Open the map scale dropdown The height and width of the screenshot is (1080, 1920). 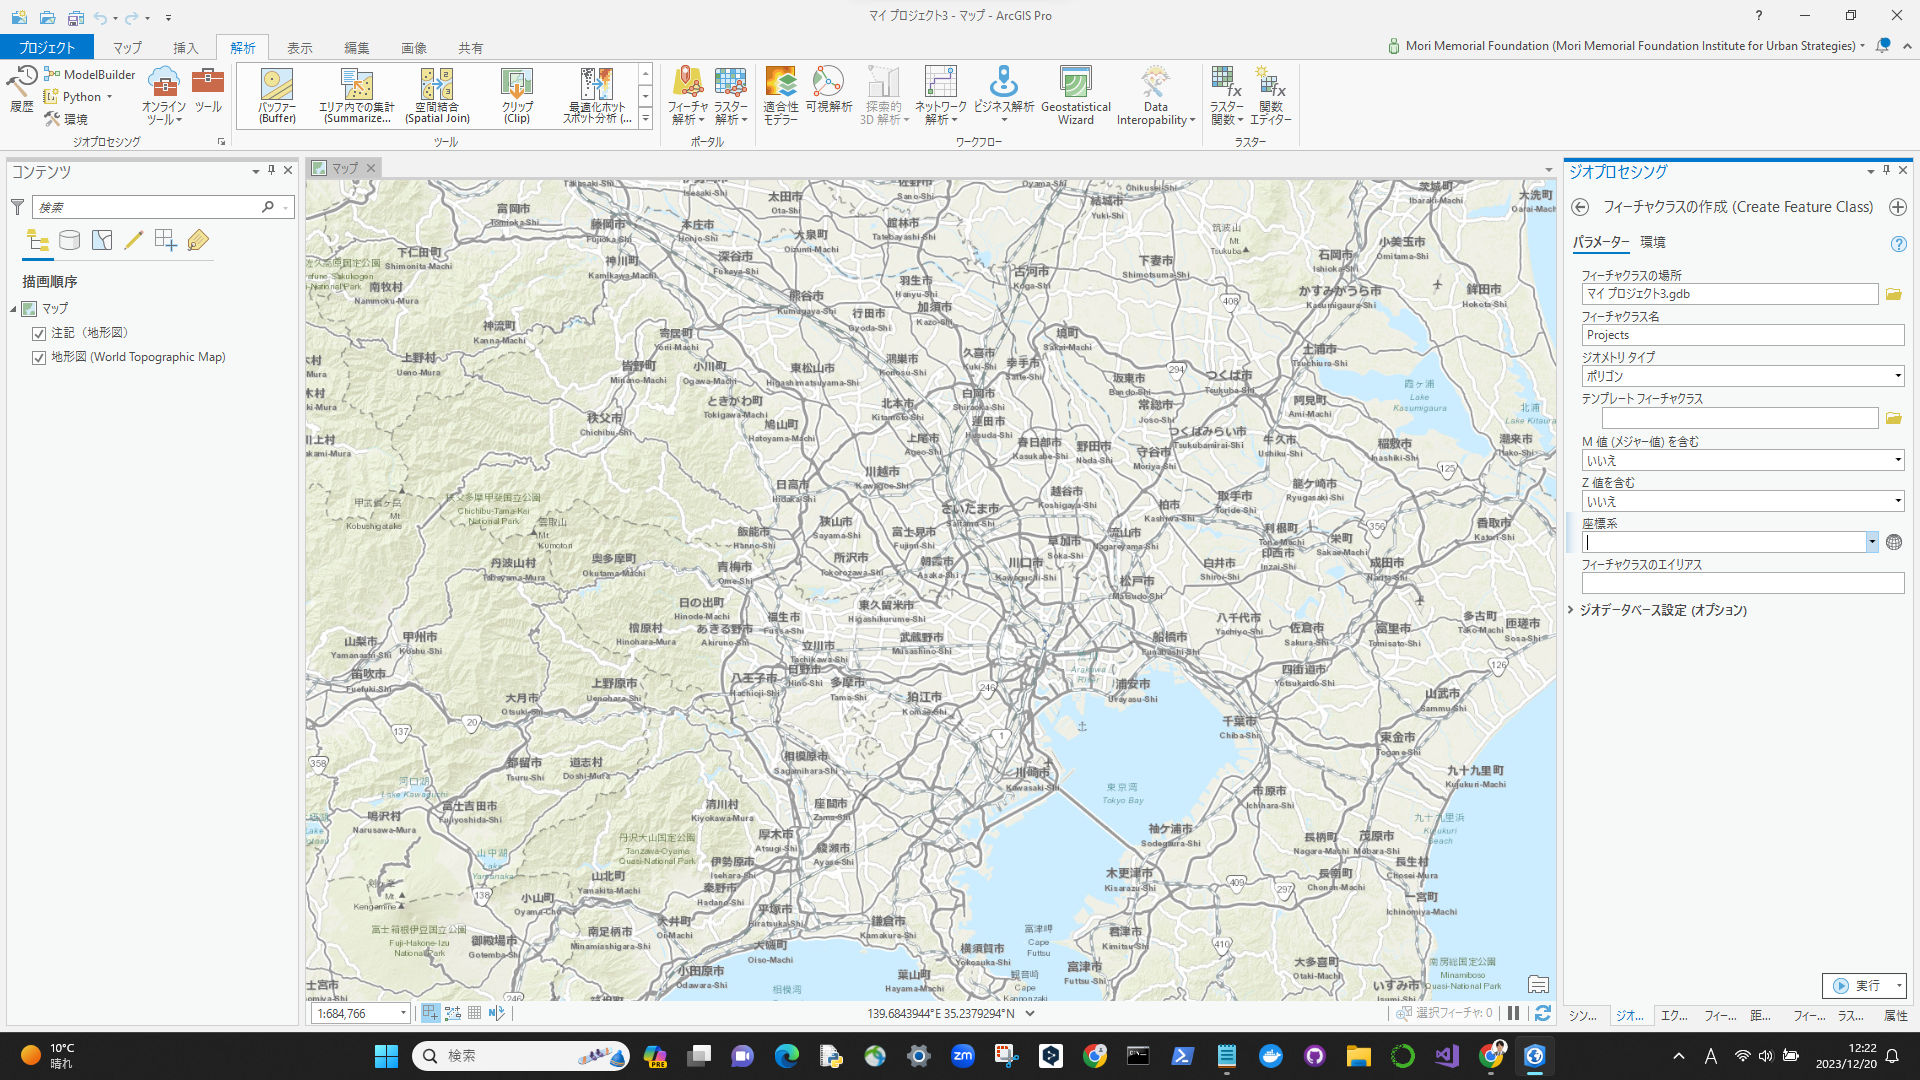pyautogui.click(x=403, y=1013)
